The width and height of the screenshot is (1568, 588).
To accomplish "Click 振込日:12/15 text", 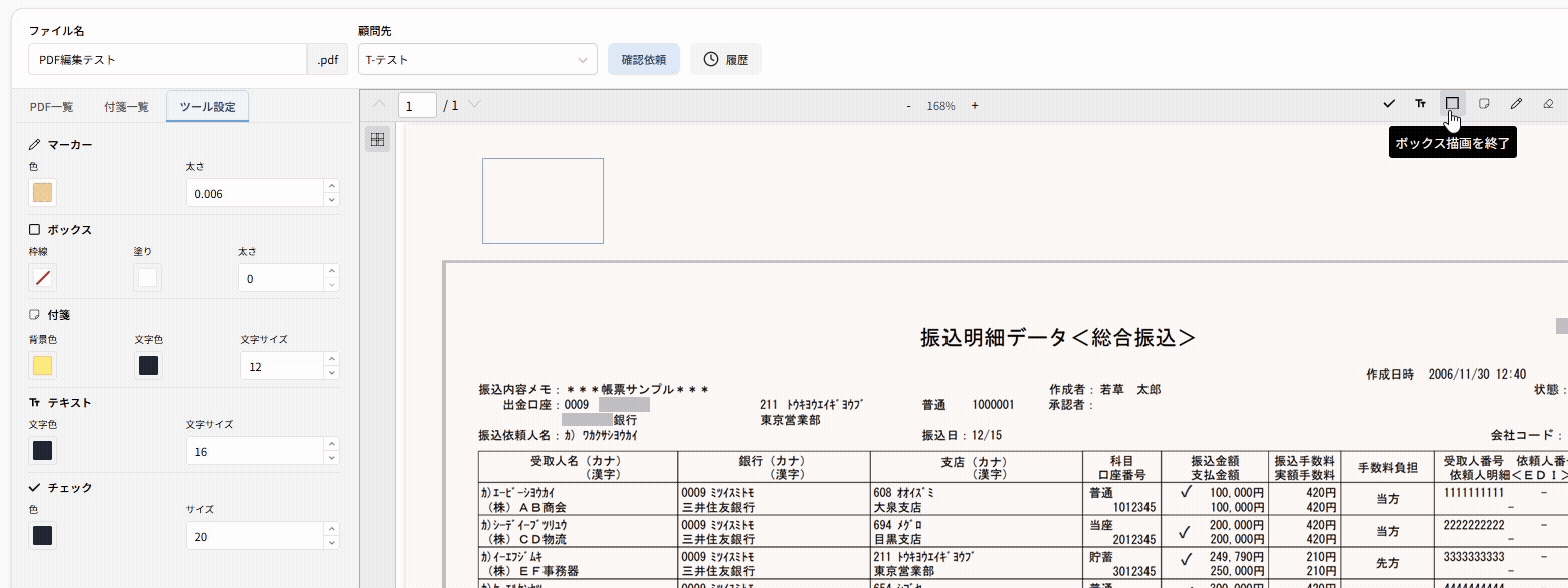I will tap(962, 436).
